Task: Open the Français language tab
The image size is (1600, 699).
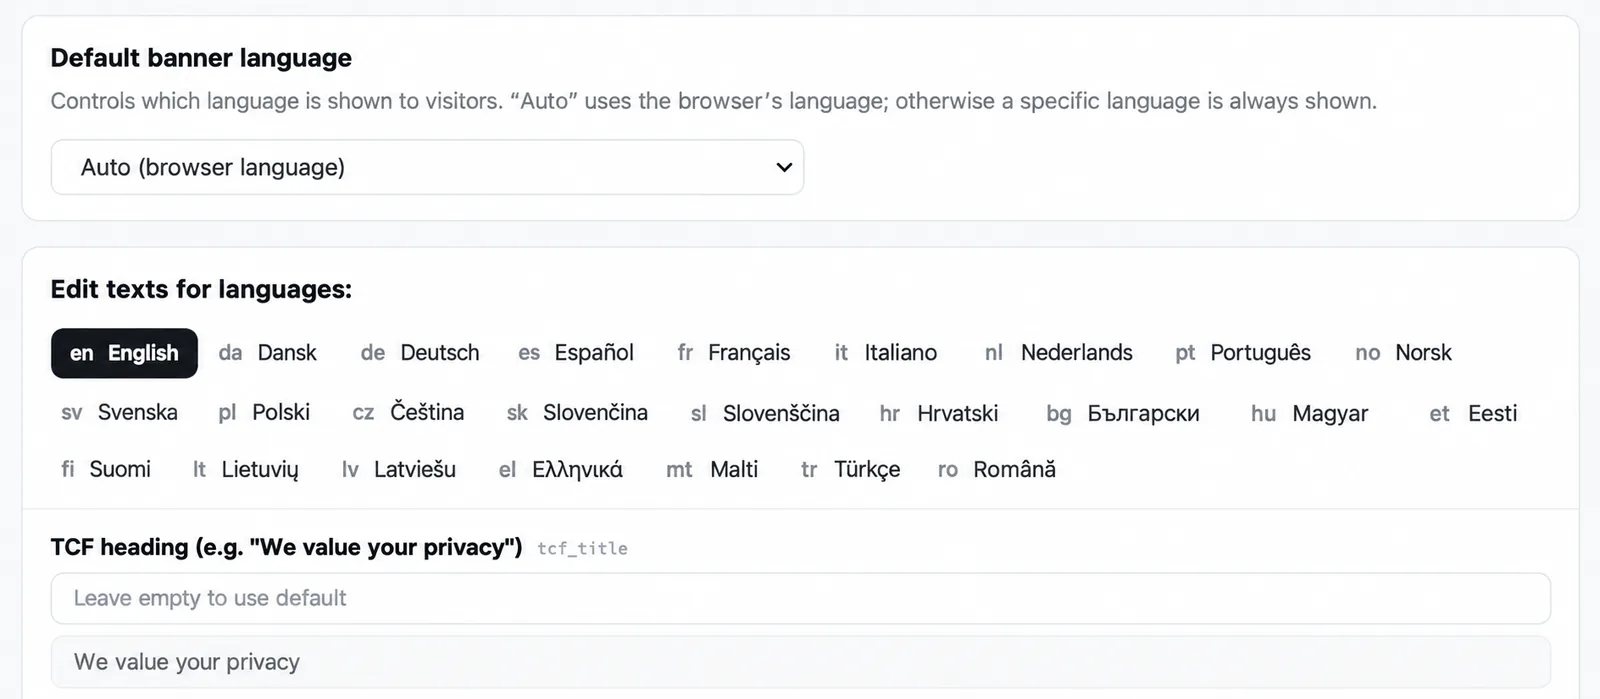Action: tap(734, 353)
